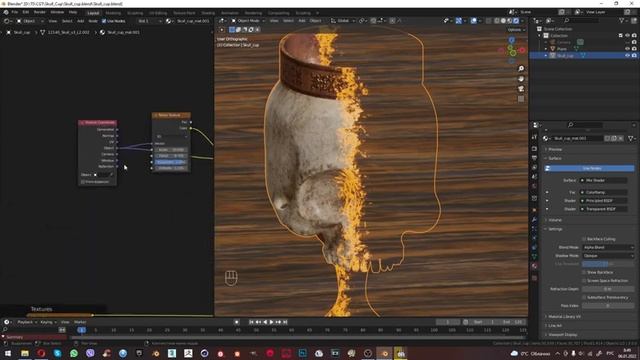Switch to the Layout workspace tab

point(93,13)
